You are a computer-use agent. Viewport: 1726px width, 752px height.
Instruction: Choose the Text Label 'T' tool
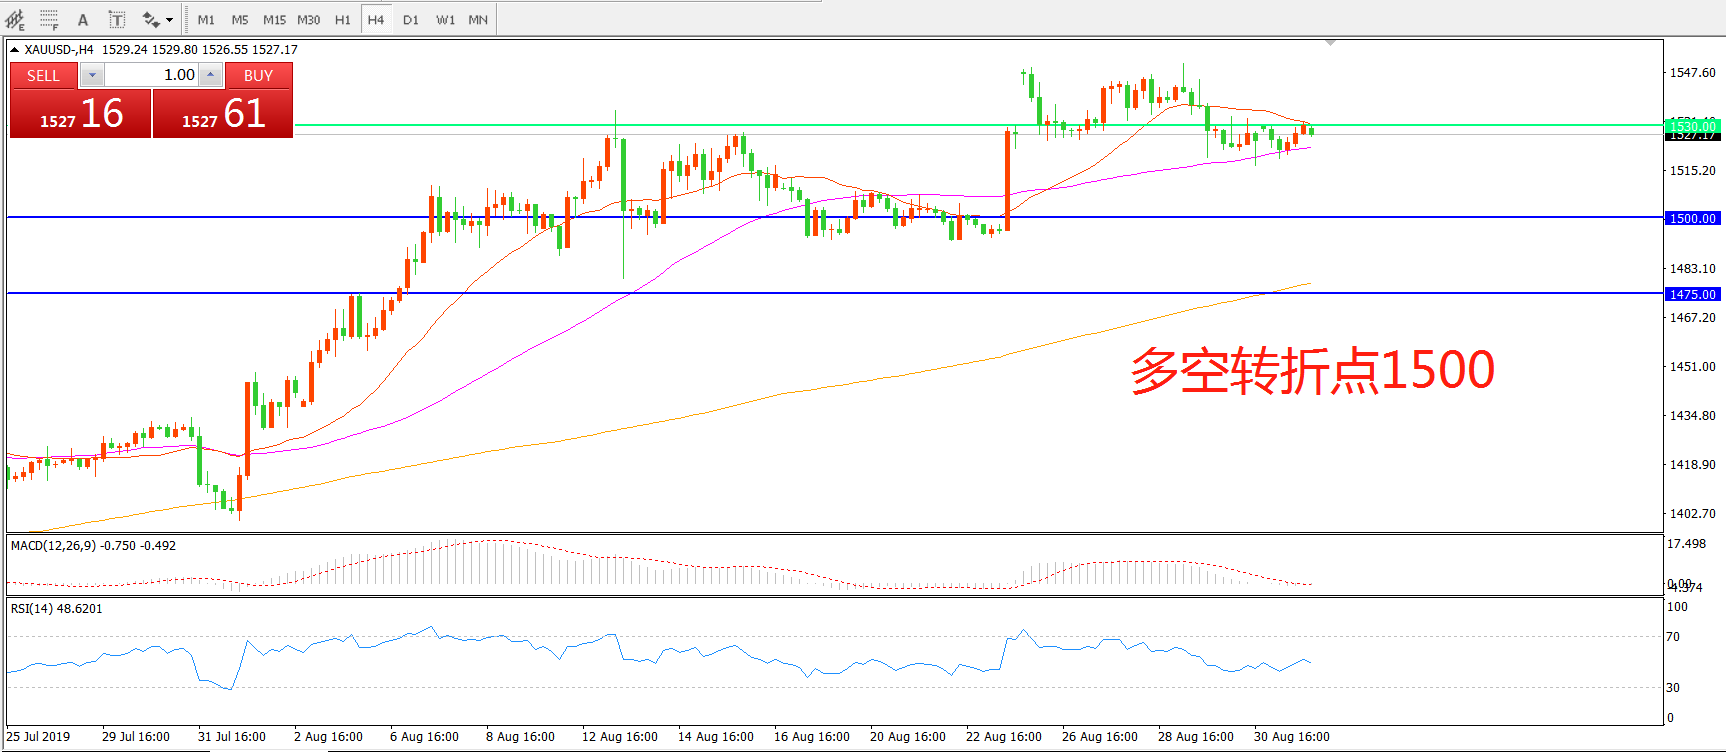pos(117,19)
